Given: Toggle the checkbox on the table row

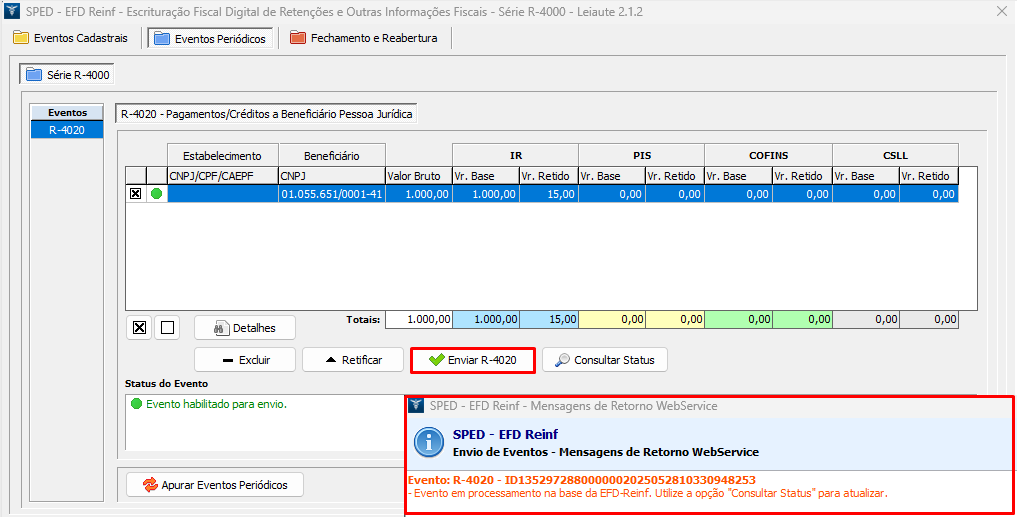Looking at the screenshot, I should tap(136, 194).
